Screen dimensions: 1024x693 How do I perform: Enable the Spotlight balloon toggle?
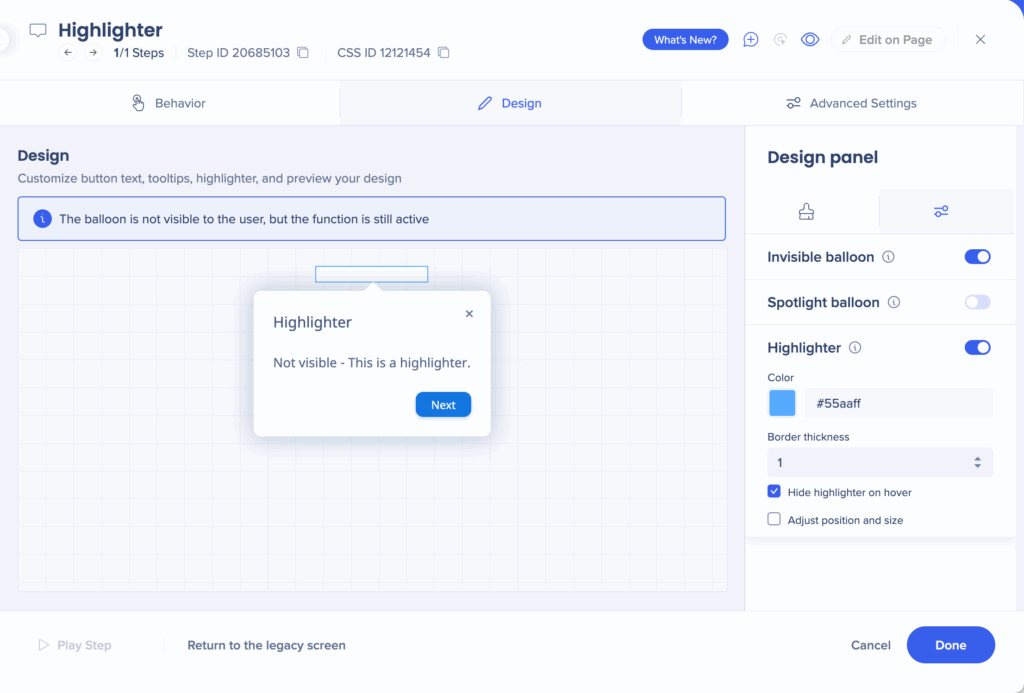tap(977, 302)
